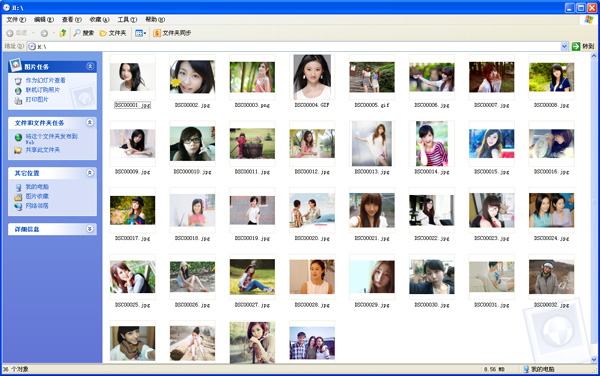Viewport: 600px width, 376px height.
Task: Select thumbnail DSC00004.GIF
Action: click(312, 77)
